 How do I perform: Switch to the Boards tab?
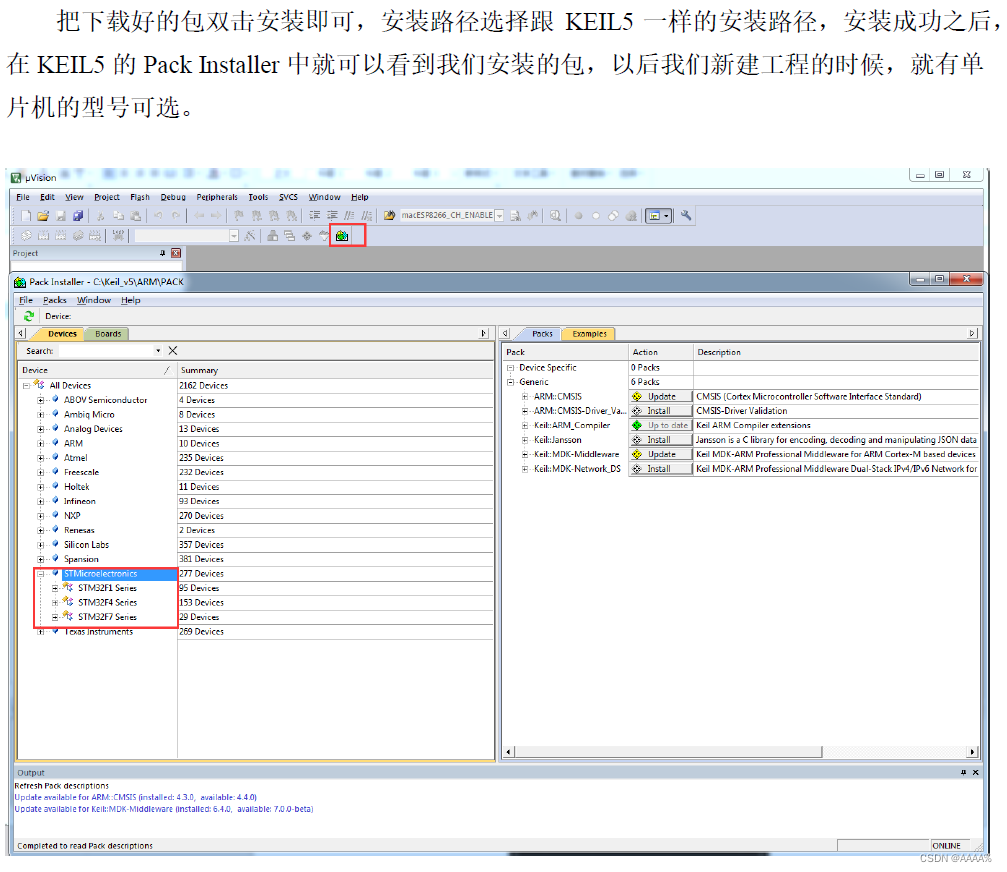[107, 333]
